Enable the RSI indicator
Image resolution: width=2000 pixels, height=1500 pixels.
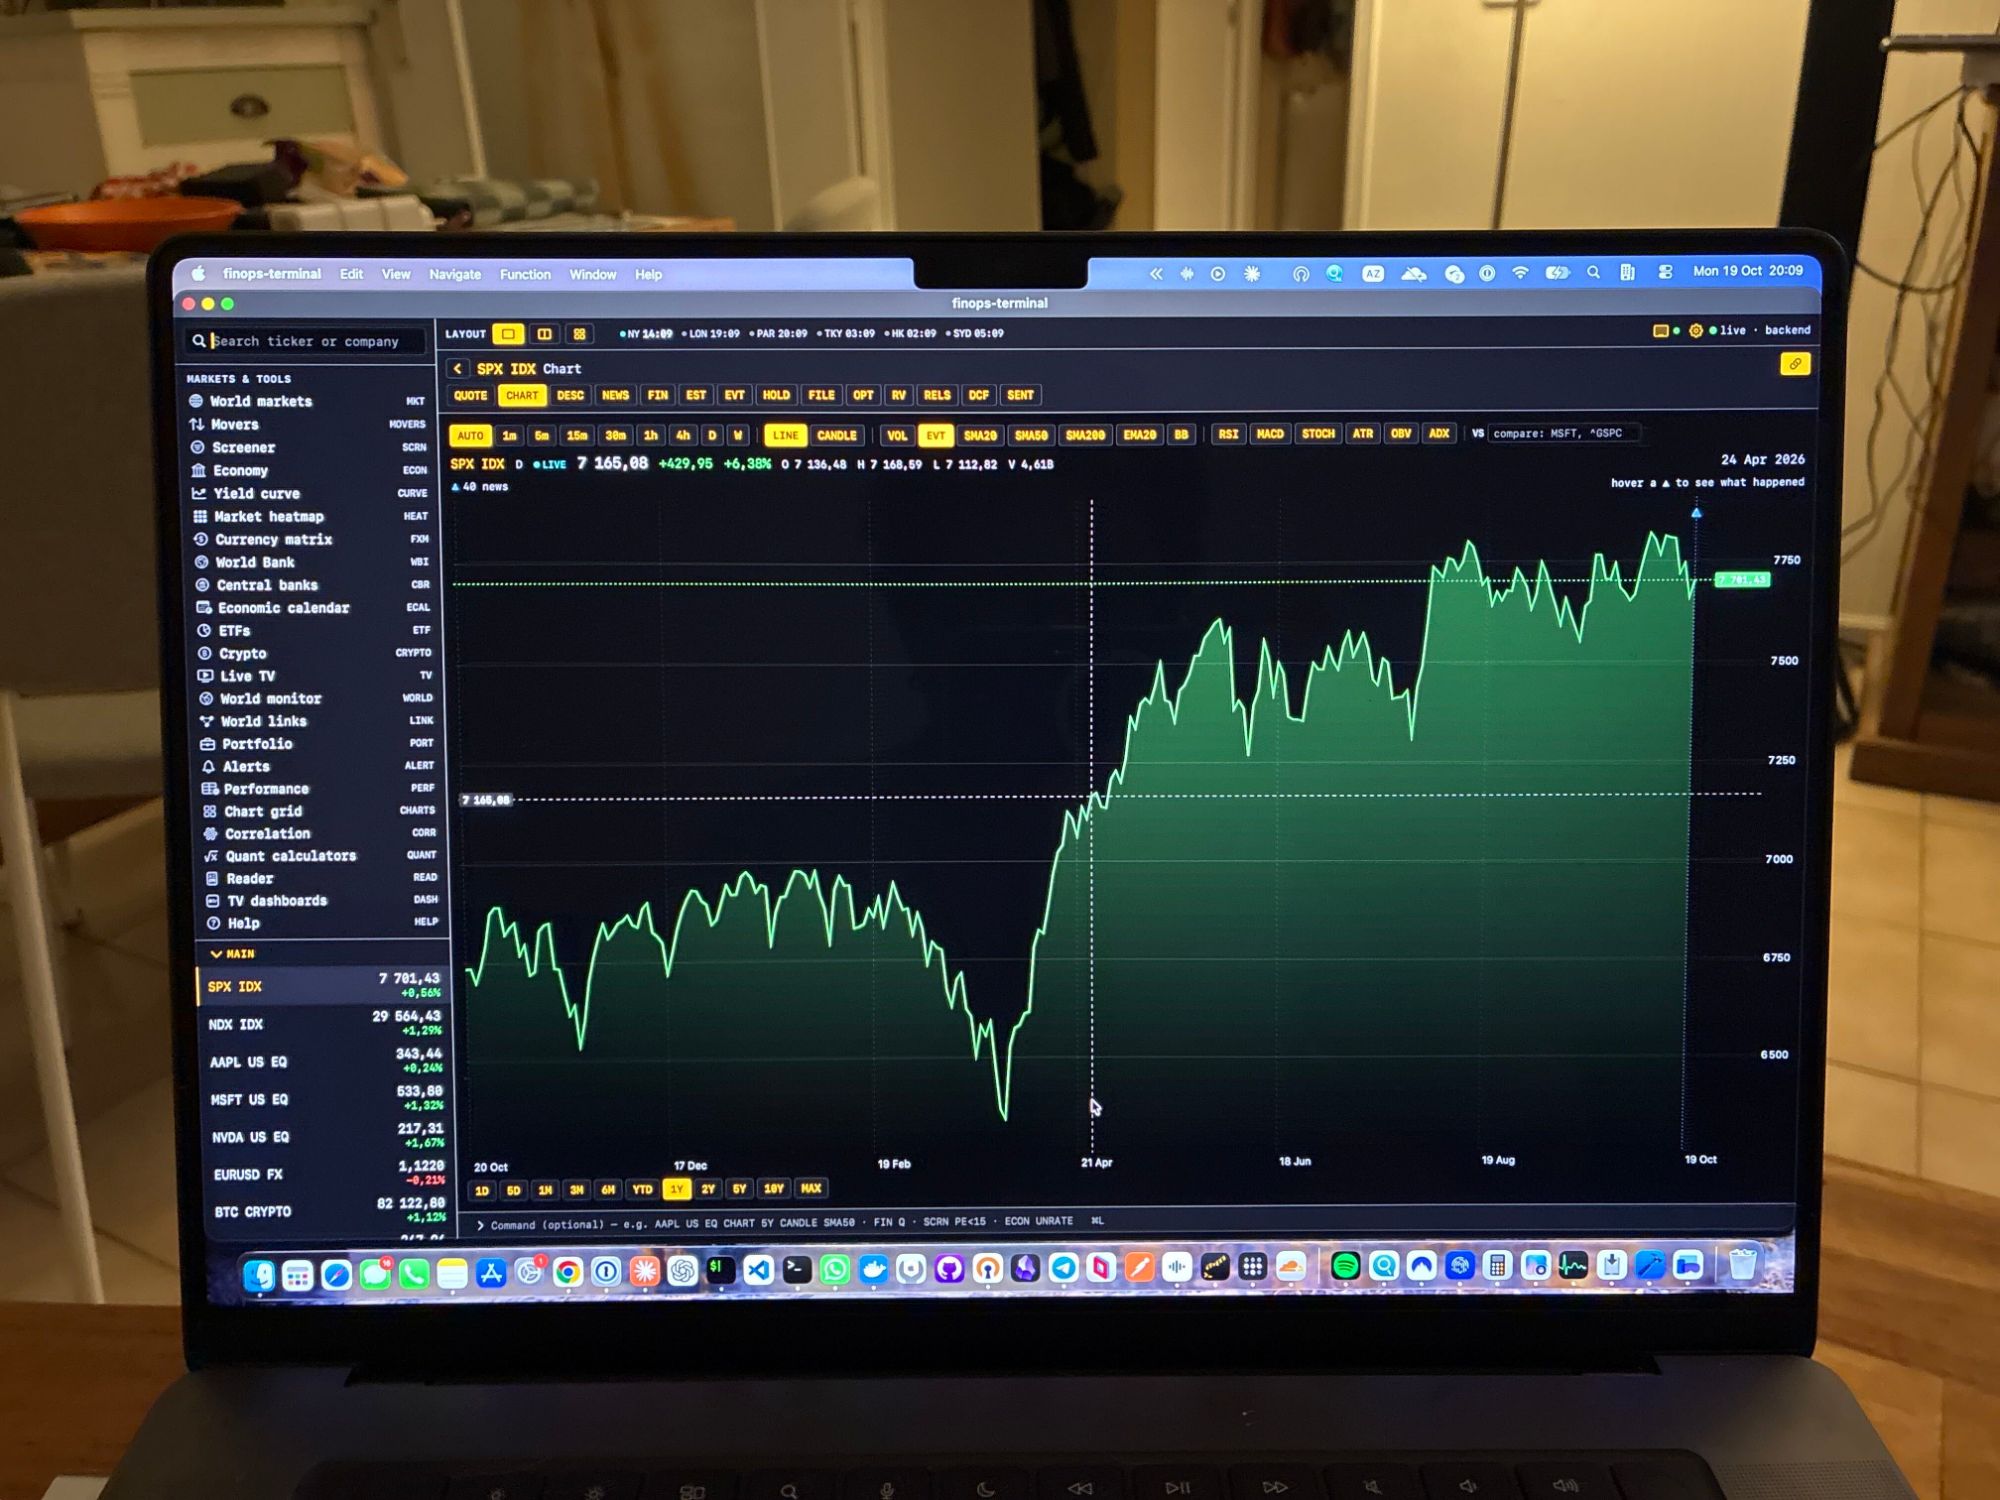point(1228,434)
